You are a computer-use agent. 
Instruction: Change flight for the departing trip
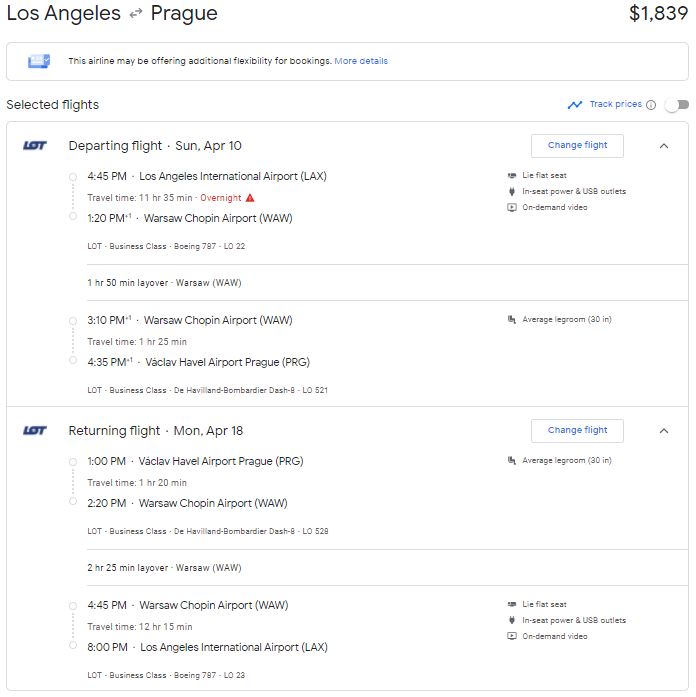tap(577, 145)
